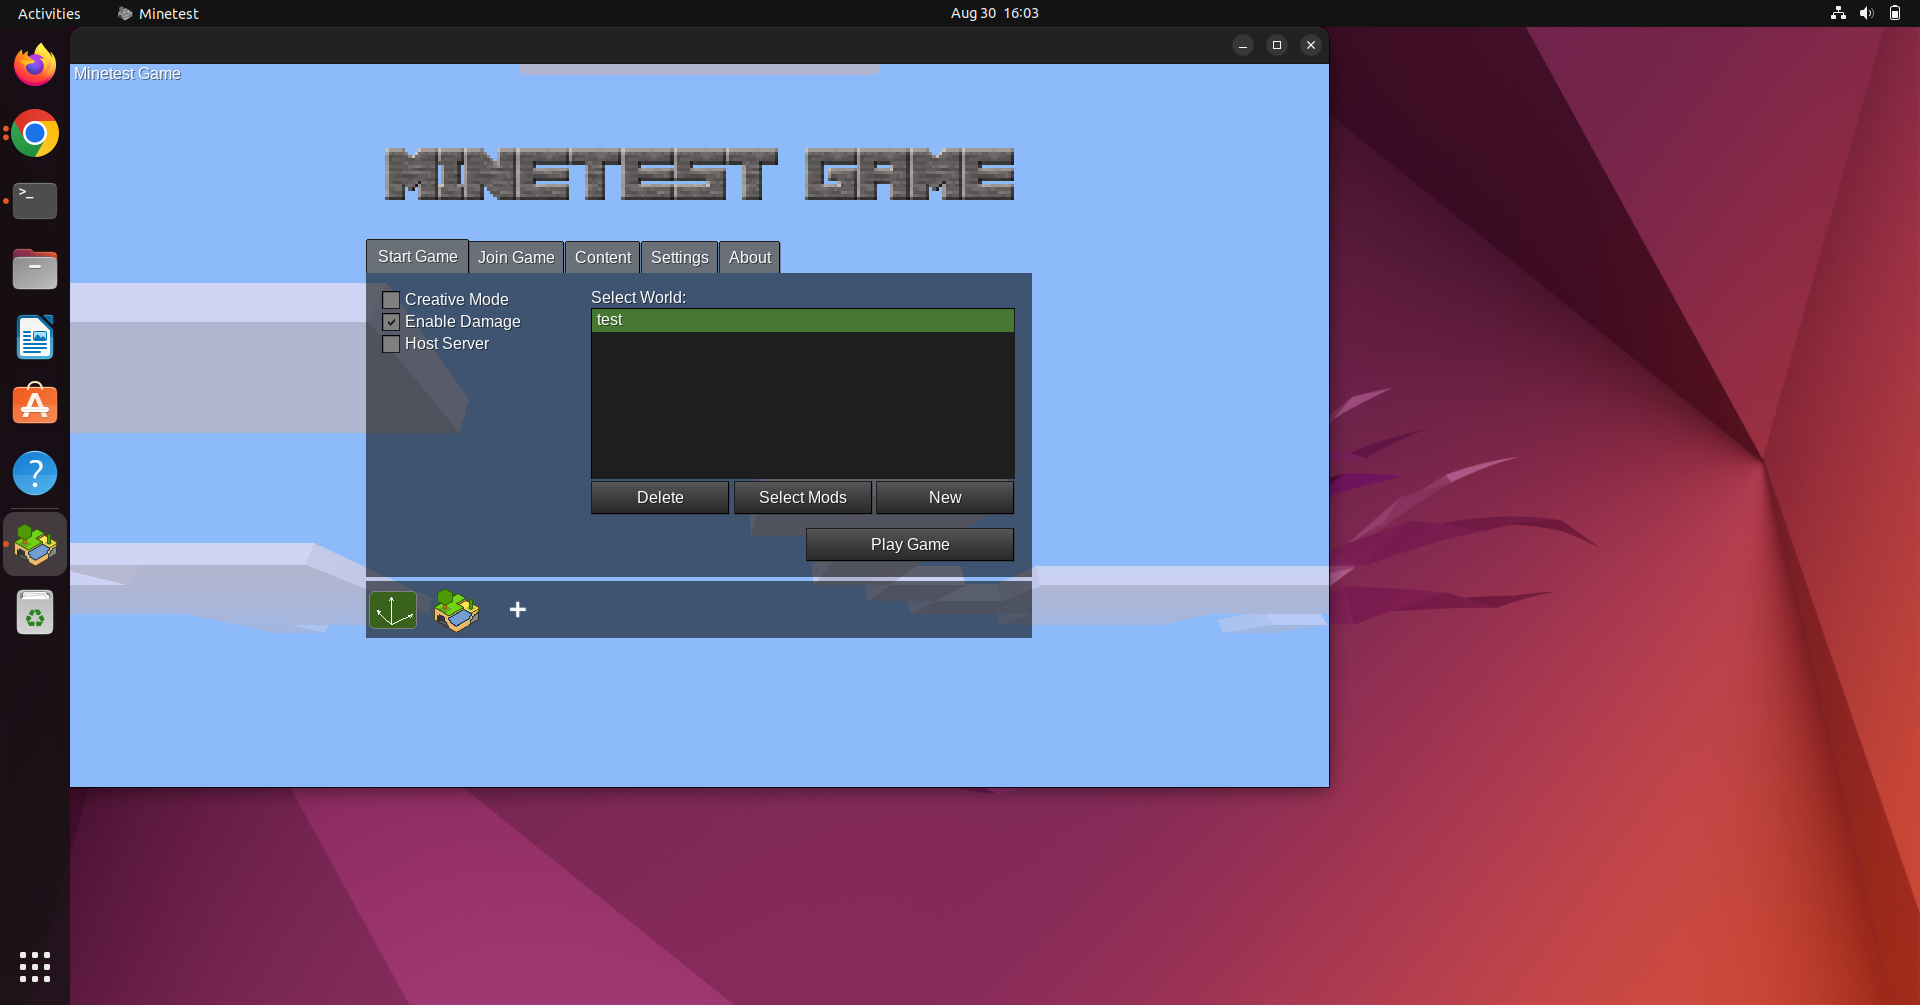Create a new world with the New button
Image resolution: width=1920 pixels, height=1005 pixels.
click(x=944, y=497)
